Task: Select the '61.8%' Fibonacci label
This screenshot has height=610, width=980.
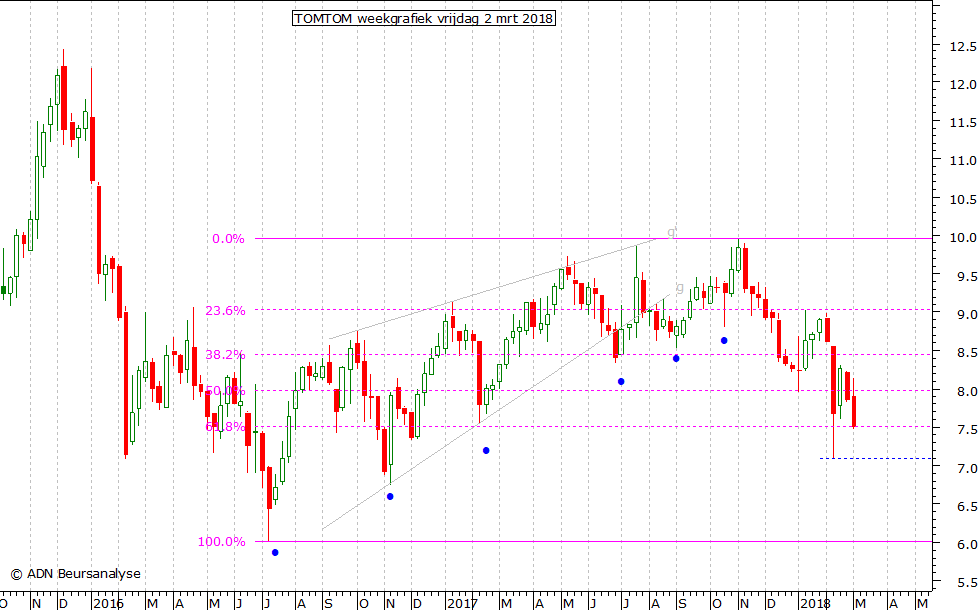Action: click(225, 426)
